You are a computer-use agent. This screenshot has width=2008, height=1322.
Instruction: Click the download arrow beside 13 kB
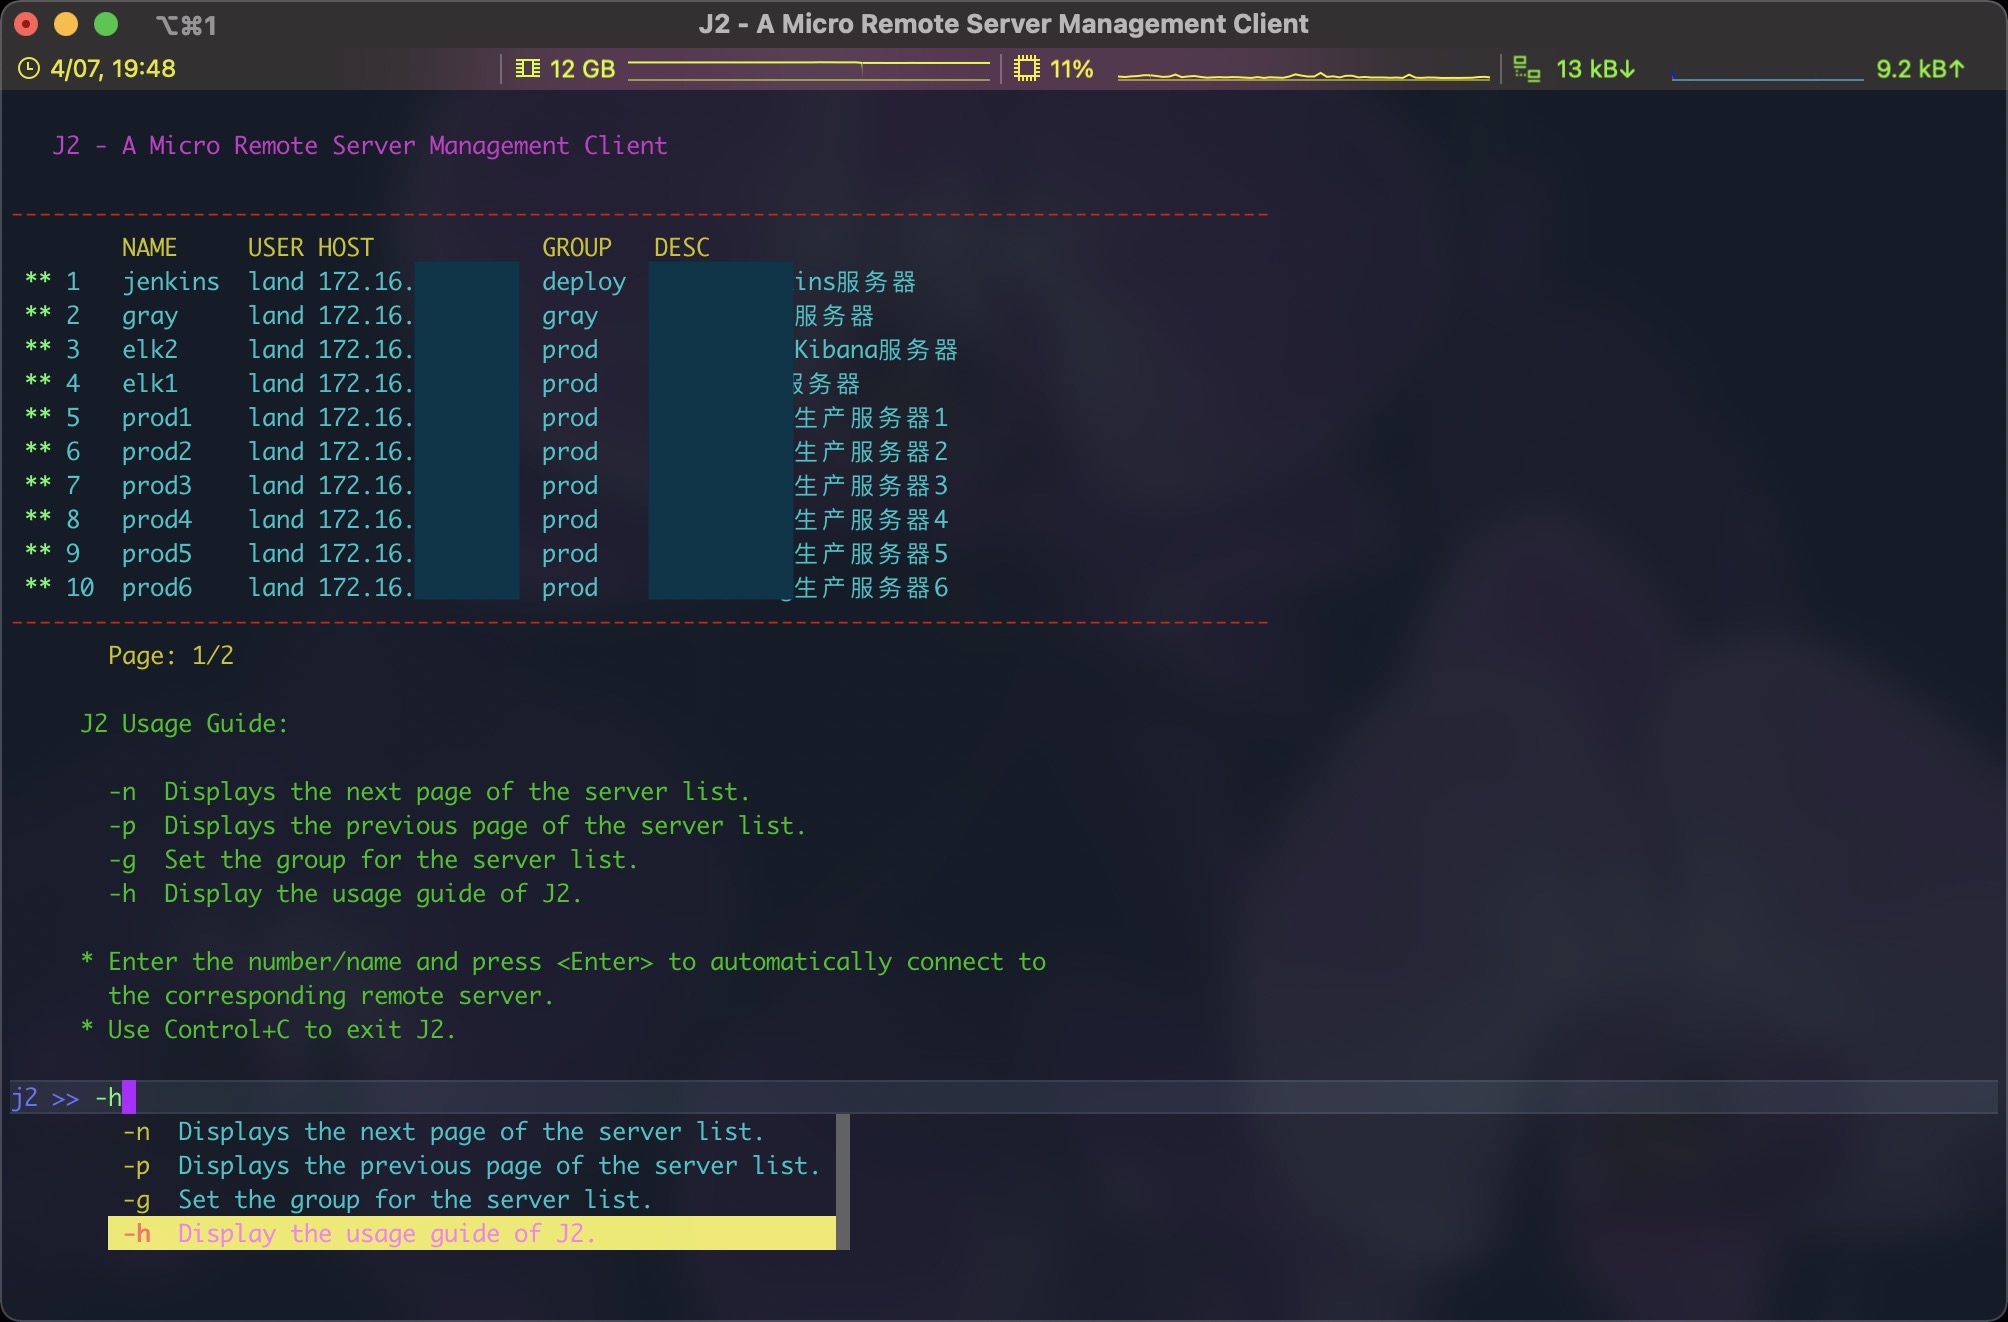1627,69
